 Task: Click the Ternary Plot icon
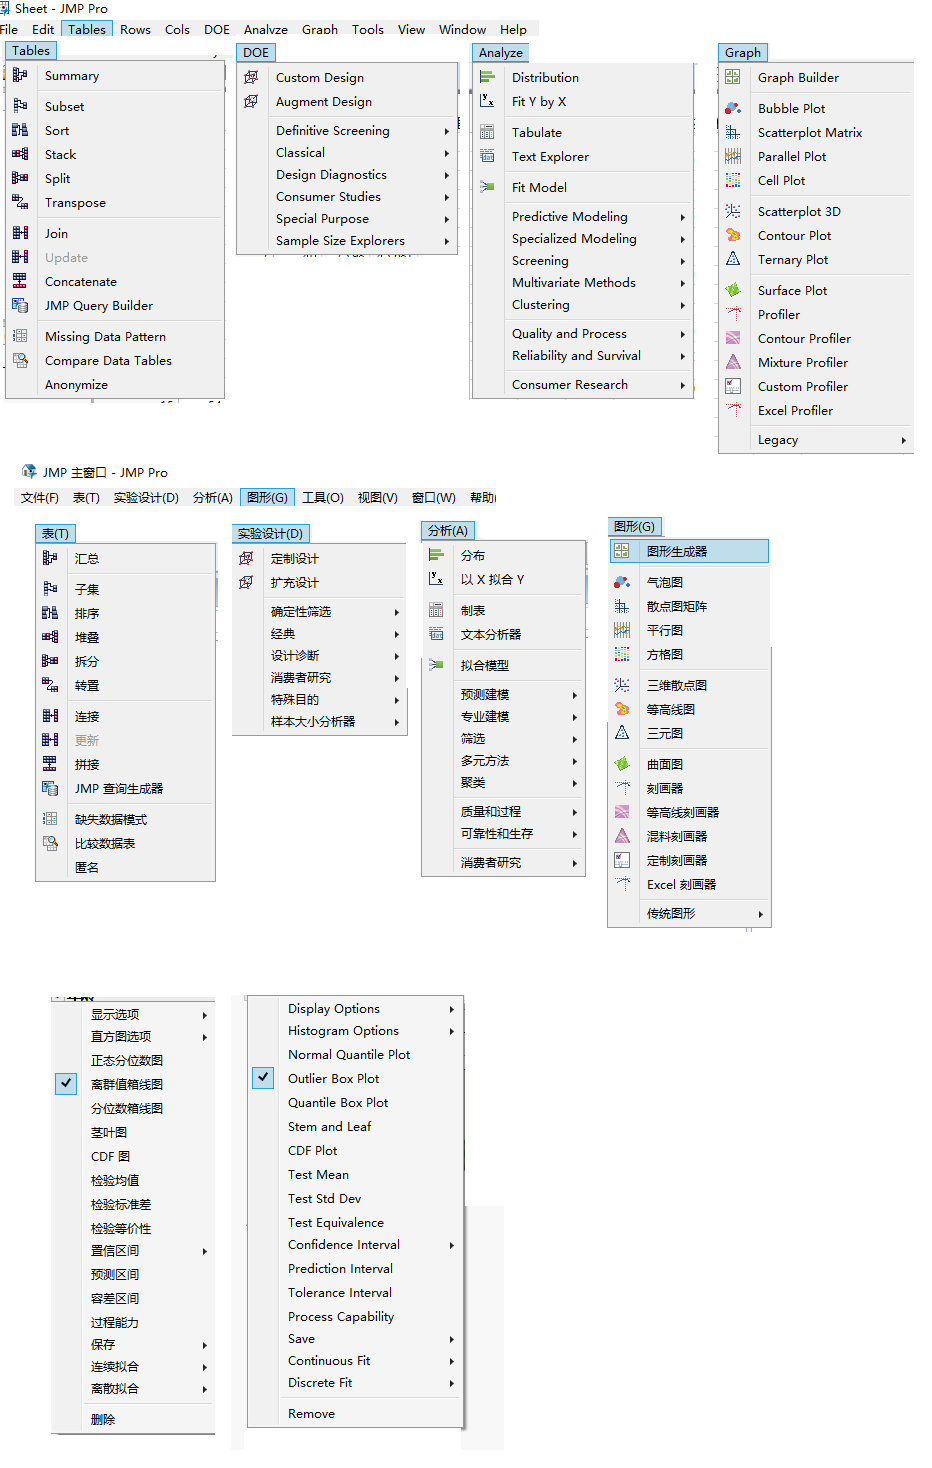click(733, 259)
